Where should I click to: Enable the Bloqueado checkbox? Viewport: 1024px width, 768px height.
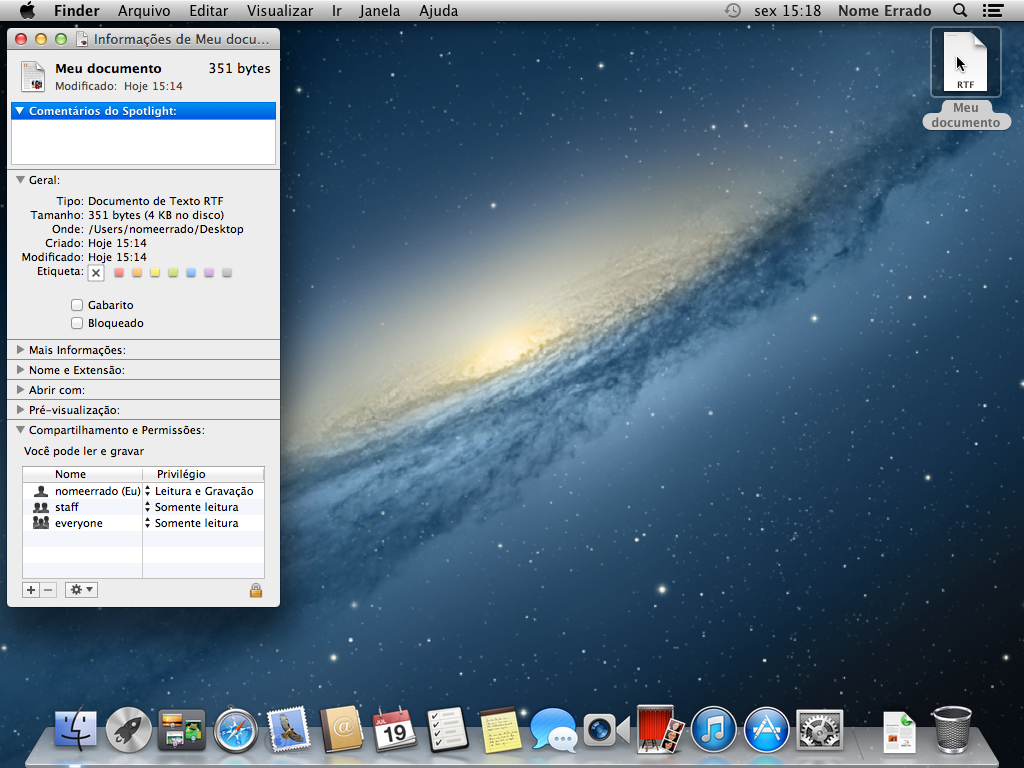point(77,323)
